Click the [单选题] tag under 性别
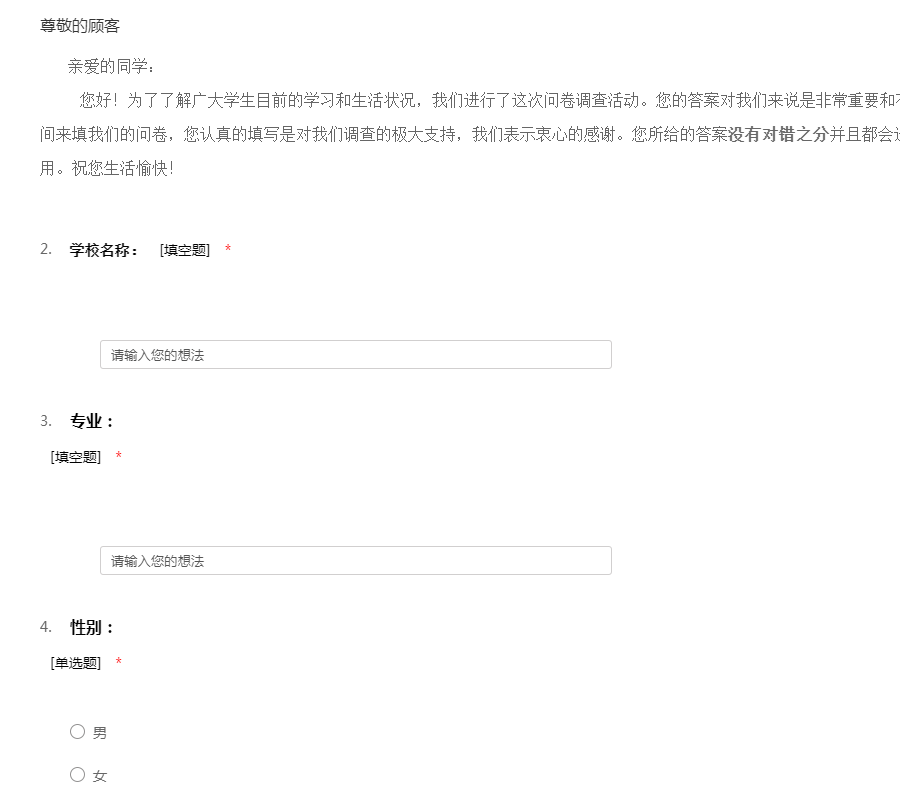Image resolution: width=900 pixels, height=800 pixels. (76, 663)
